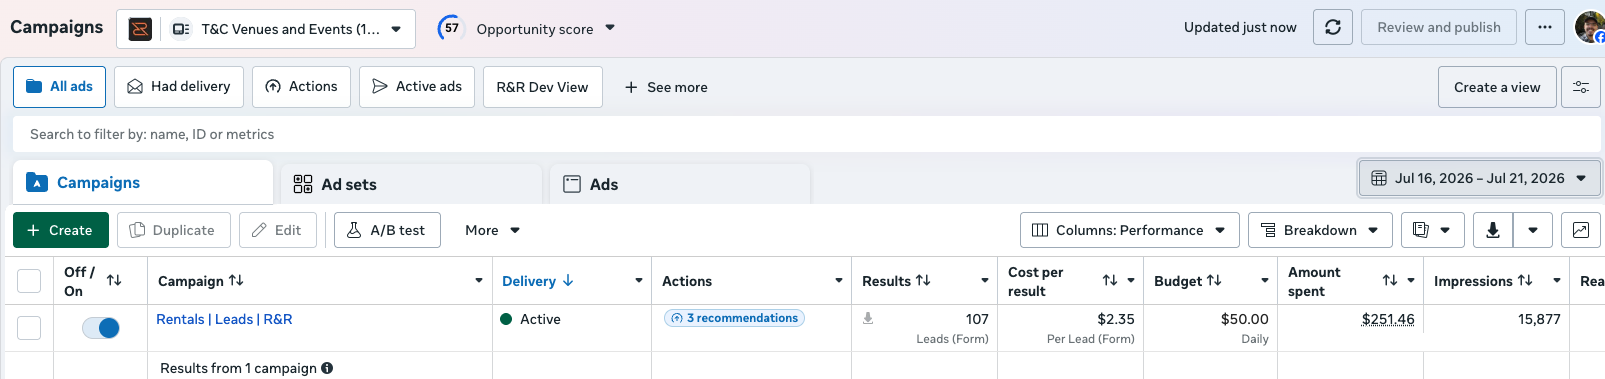The width and height of the screenshot is (1605, 379).
Task: Open the Campaign column menu caret
Action: 479,281
